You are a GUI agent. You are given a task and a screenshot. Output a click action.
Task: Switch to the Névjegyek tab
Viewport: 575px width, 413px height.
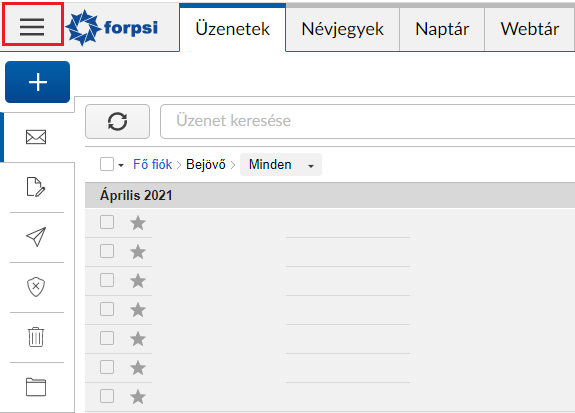[x=343, y=29]
